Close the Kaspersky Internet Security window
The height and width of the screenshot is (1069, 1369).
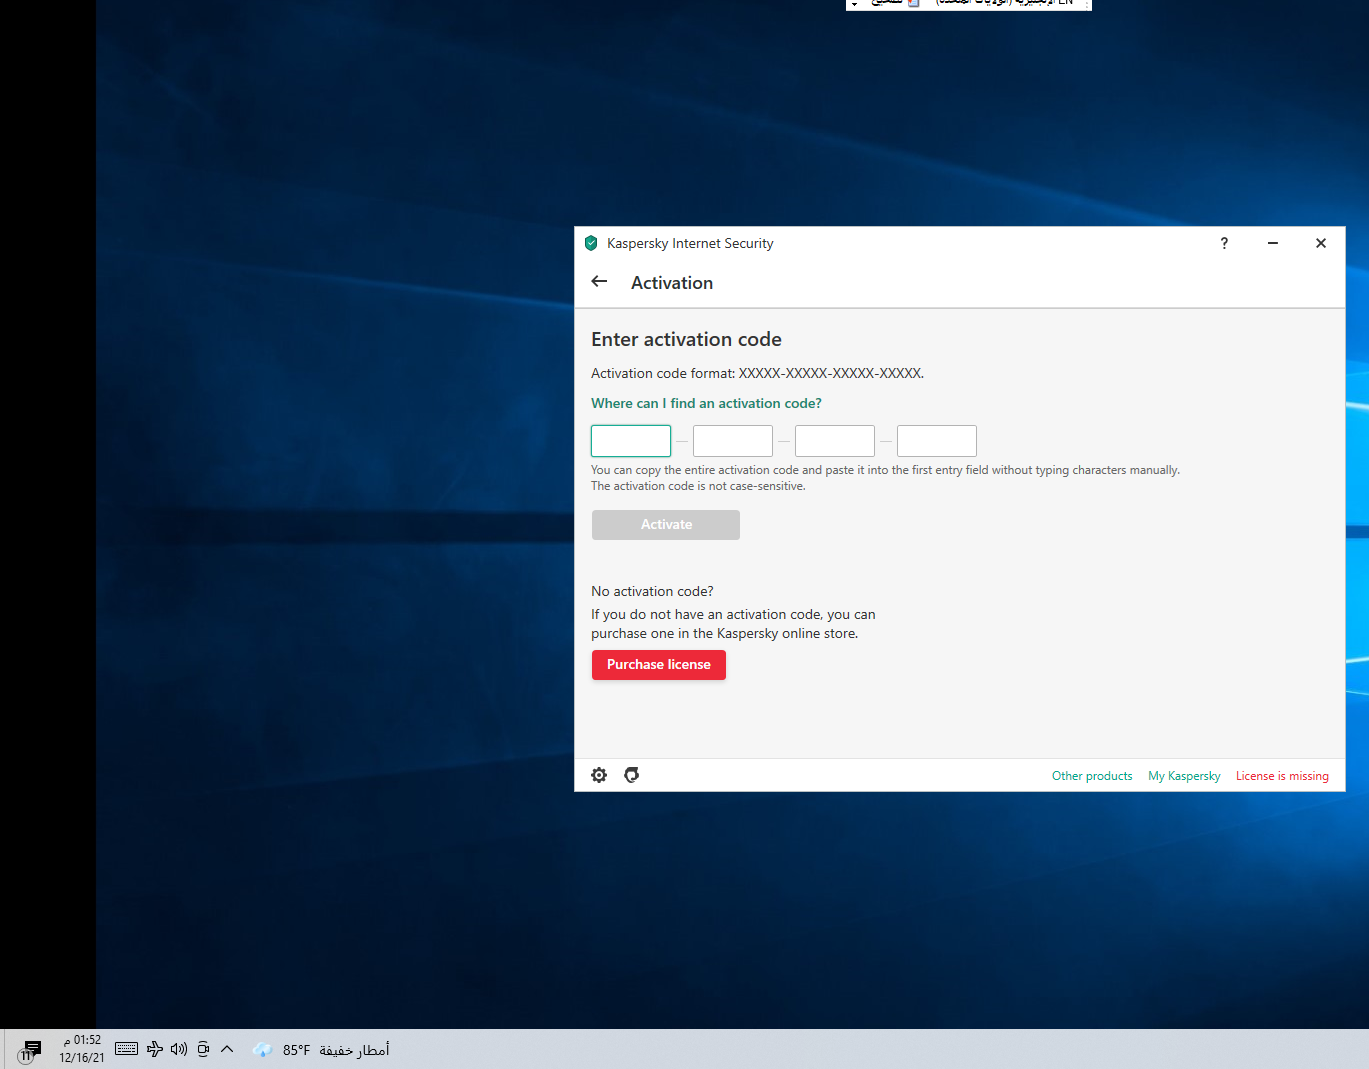point(1321,243)
